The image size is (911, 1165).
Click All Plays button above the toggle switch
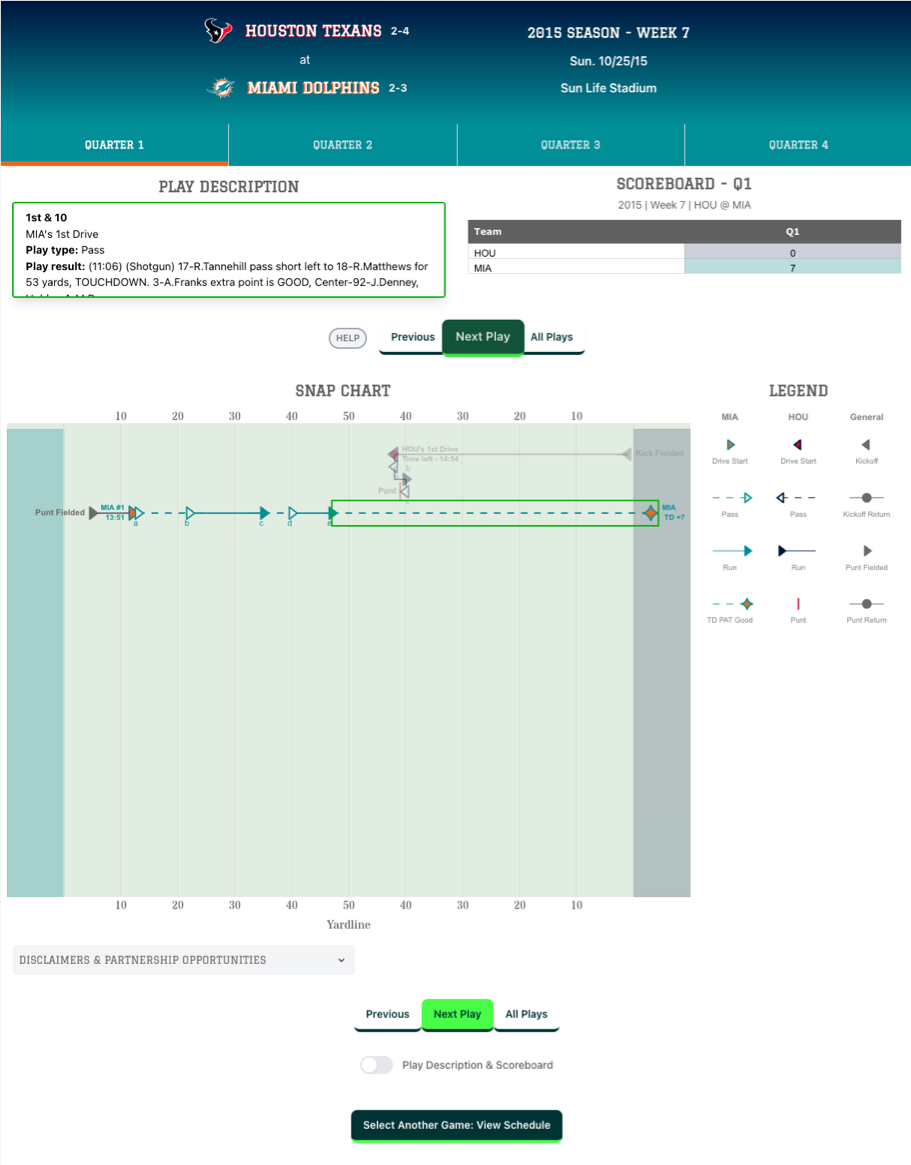tap(527, 1014)
